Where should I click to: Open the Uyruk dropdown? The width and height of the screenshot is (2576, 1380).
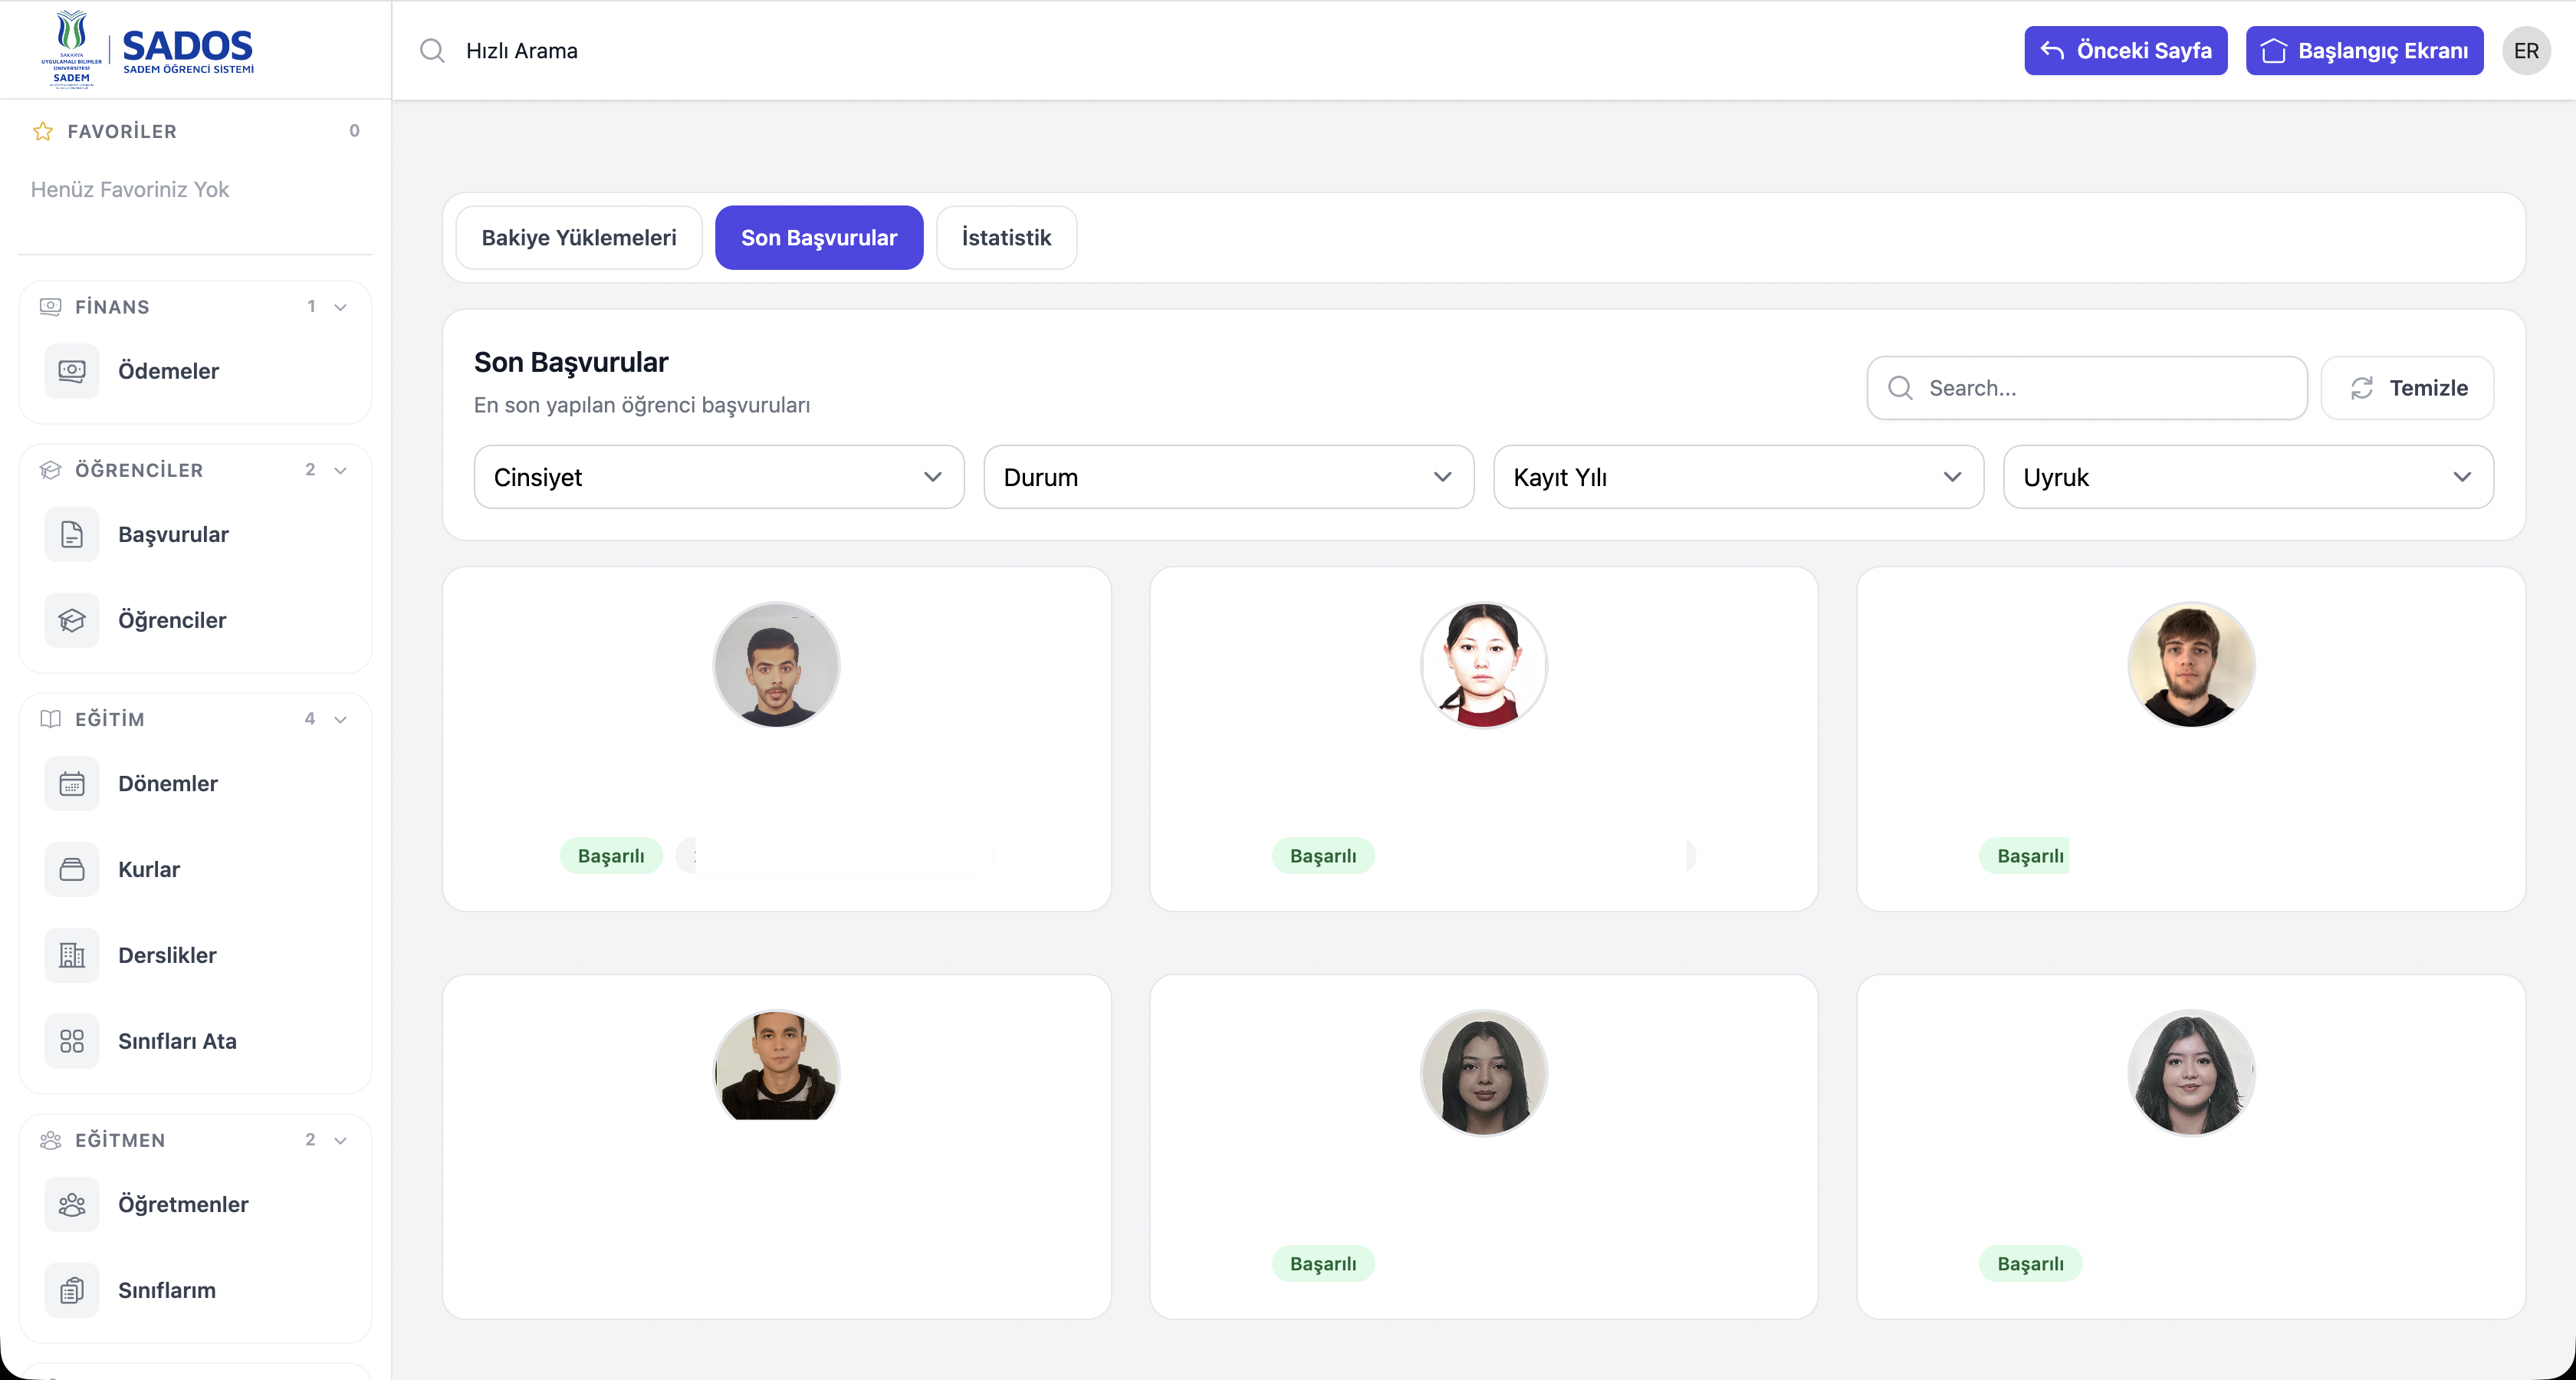tap(2248, 477)
